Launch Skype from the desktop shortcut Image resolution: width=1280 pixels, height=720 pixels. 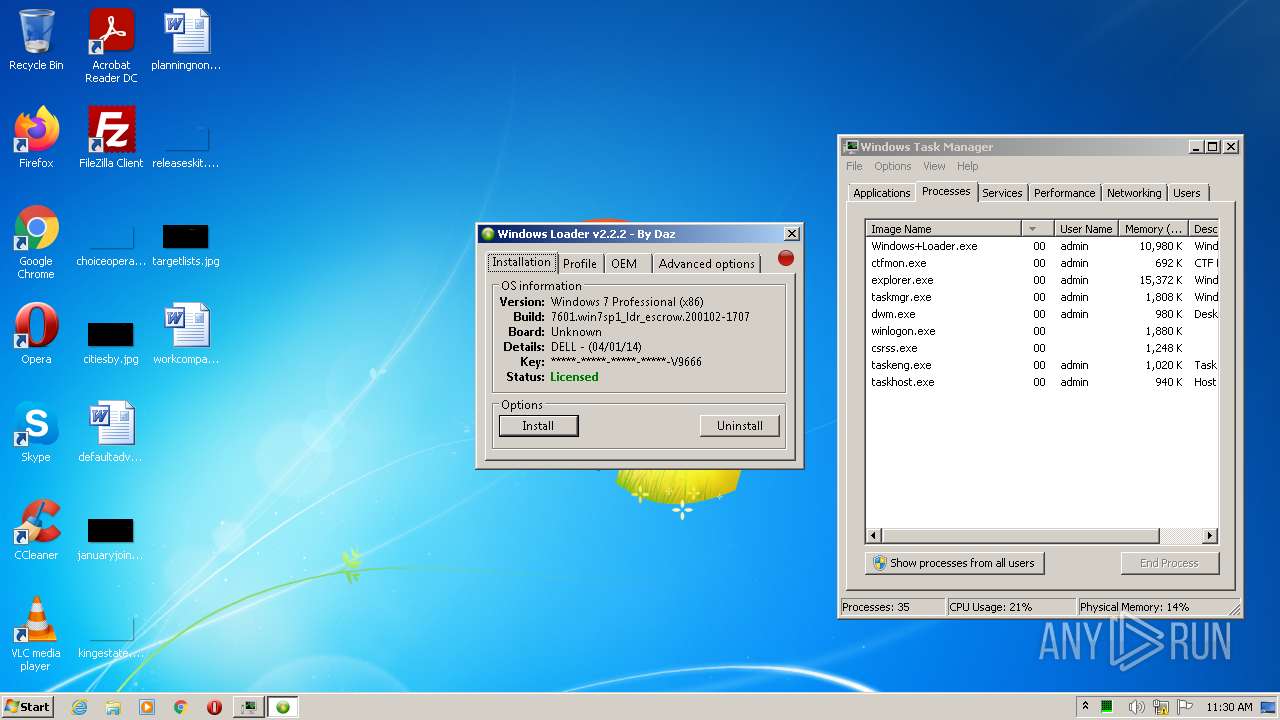pos(36,432)
